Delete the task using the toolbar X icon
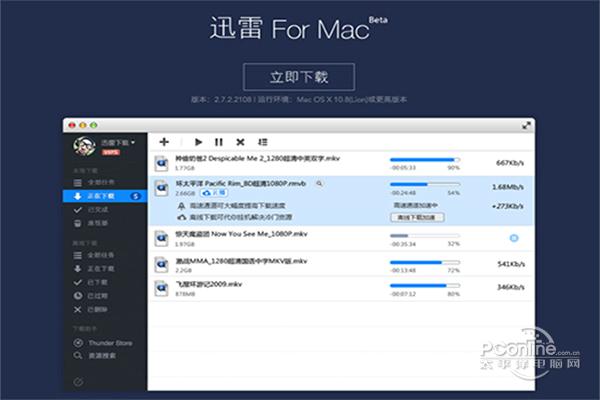The height and width of the screenshot is (400, 600). (240, 142)
